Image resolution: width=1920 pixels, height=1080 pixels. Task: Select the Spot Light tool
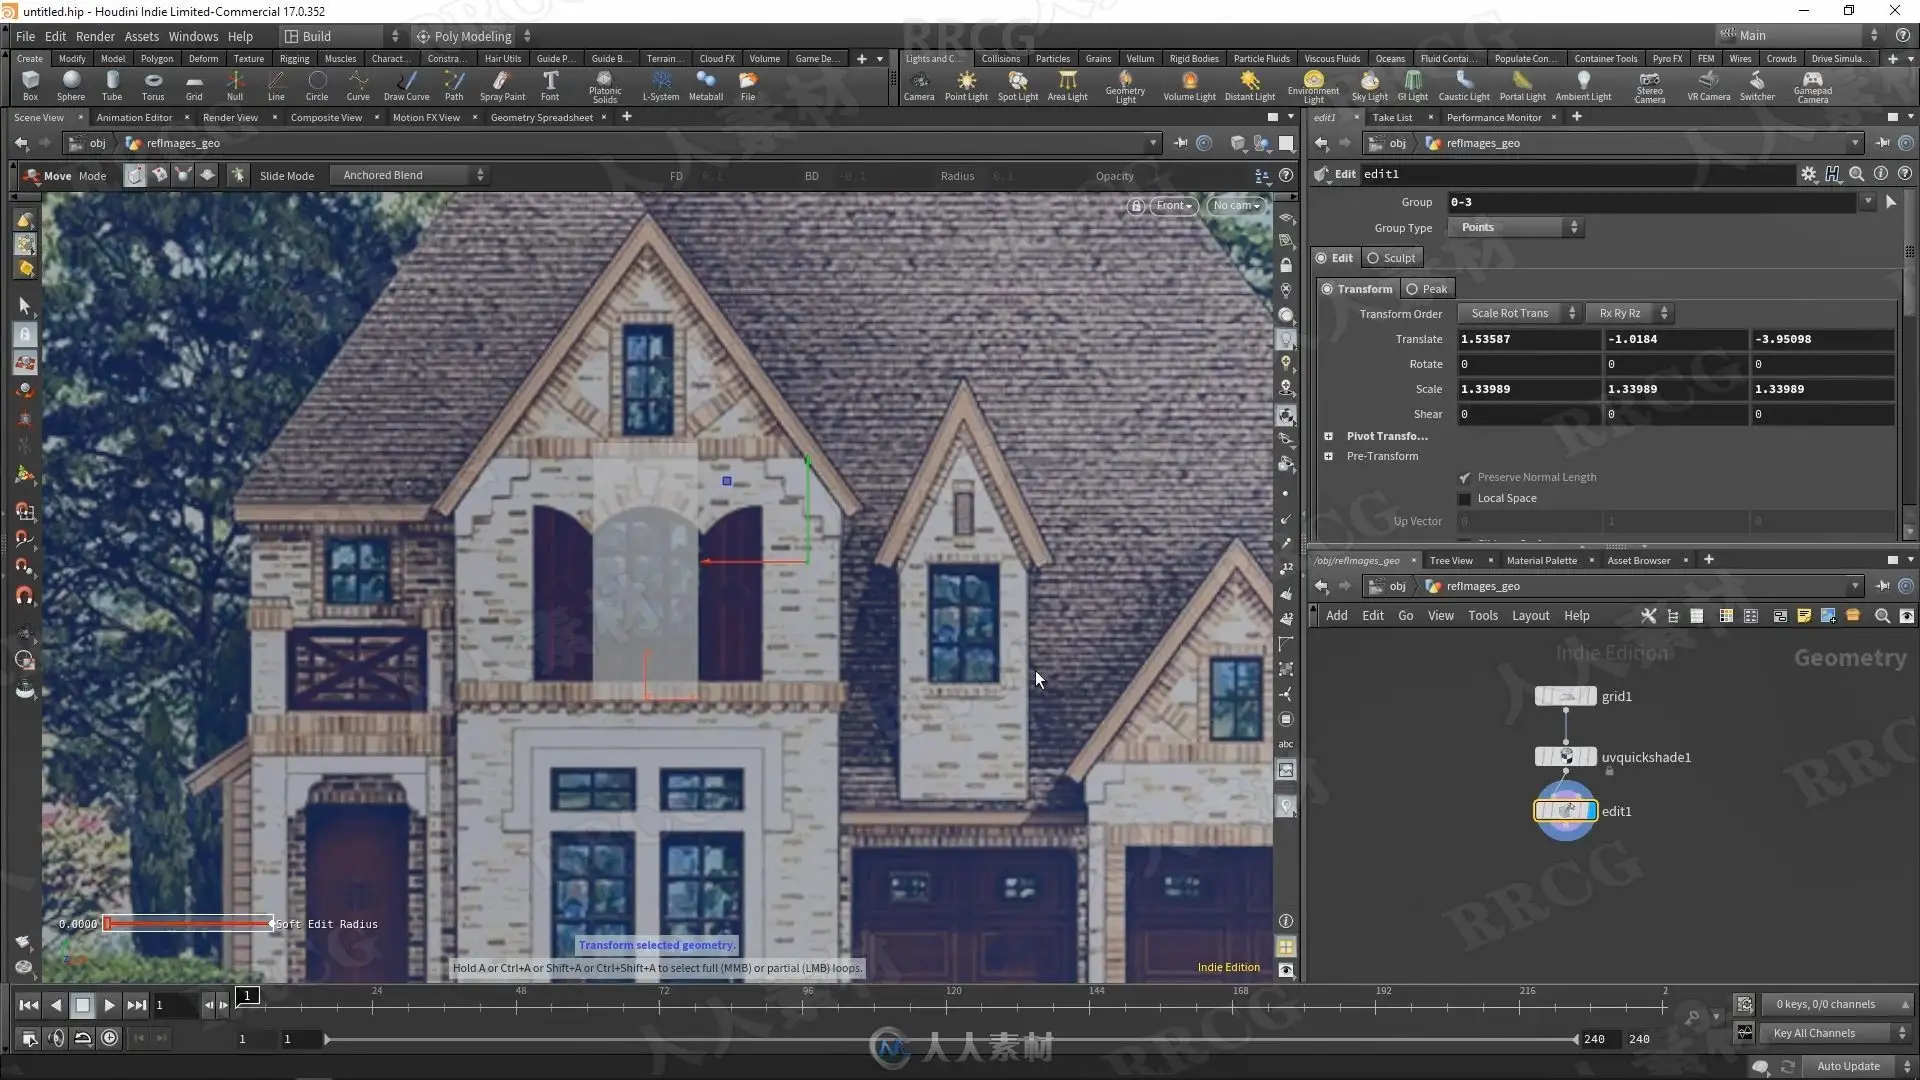pyautogui.click(x=1017, y=85)
